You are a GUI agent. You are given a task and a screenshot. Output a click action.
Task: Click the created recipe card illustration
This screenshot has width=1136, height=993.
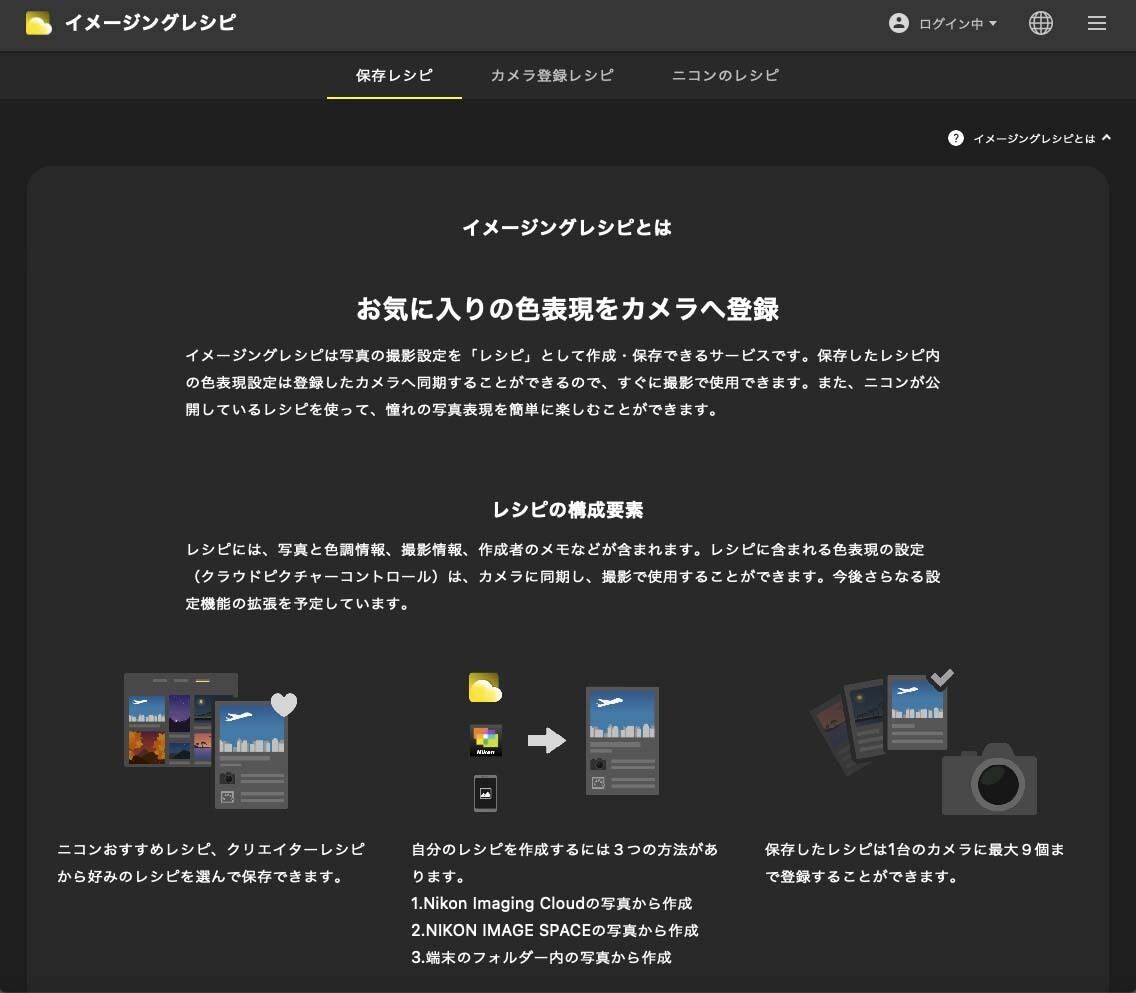pyautogui.click(x=622, y=740)
